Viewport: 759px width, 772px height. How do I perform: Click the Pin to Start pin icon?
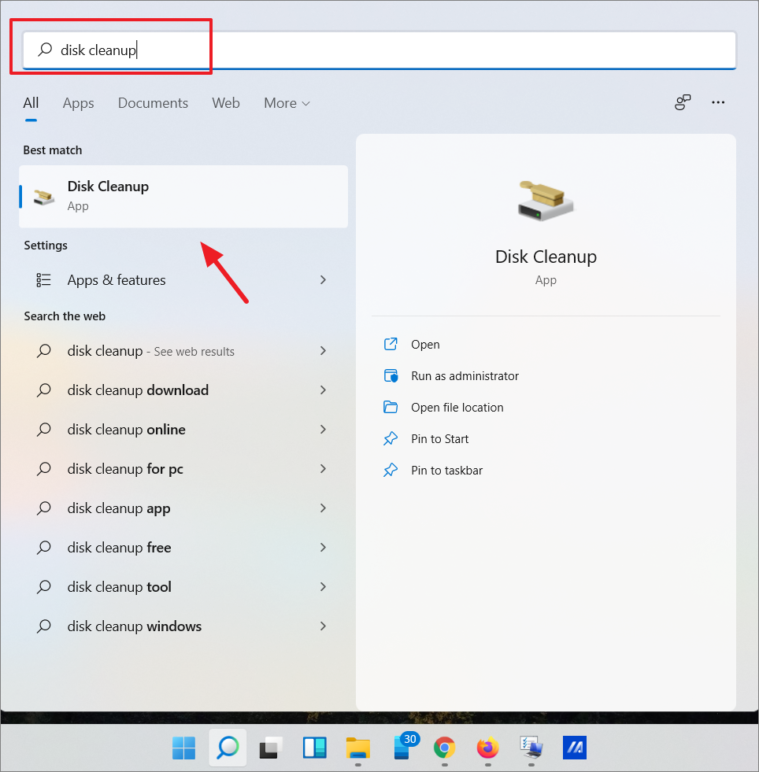click(x=390, y=438)
